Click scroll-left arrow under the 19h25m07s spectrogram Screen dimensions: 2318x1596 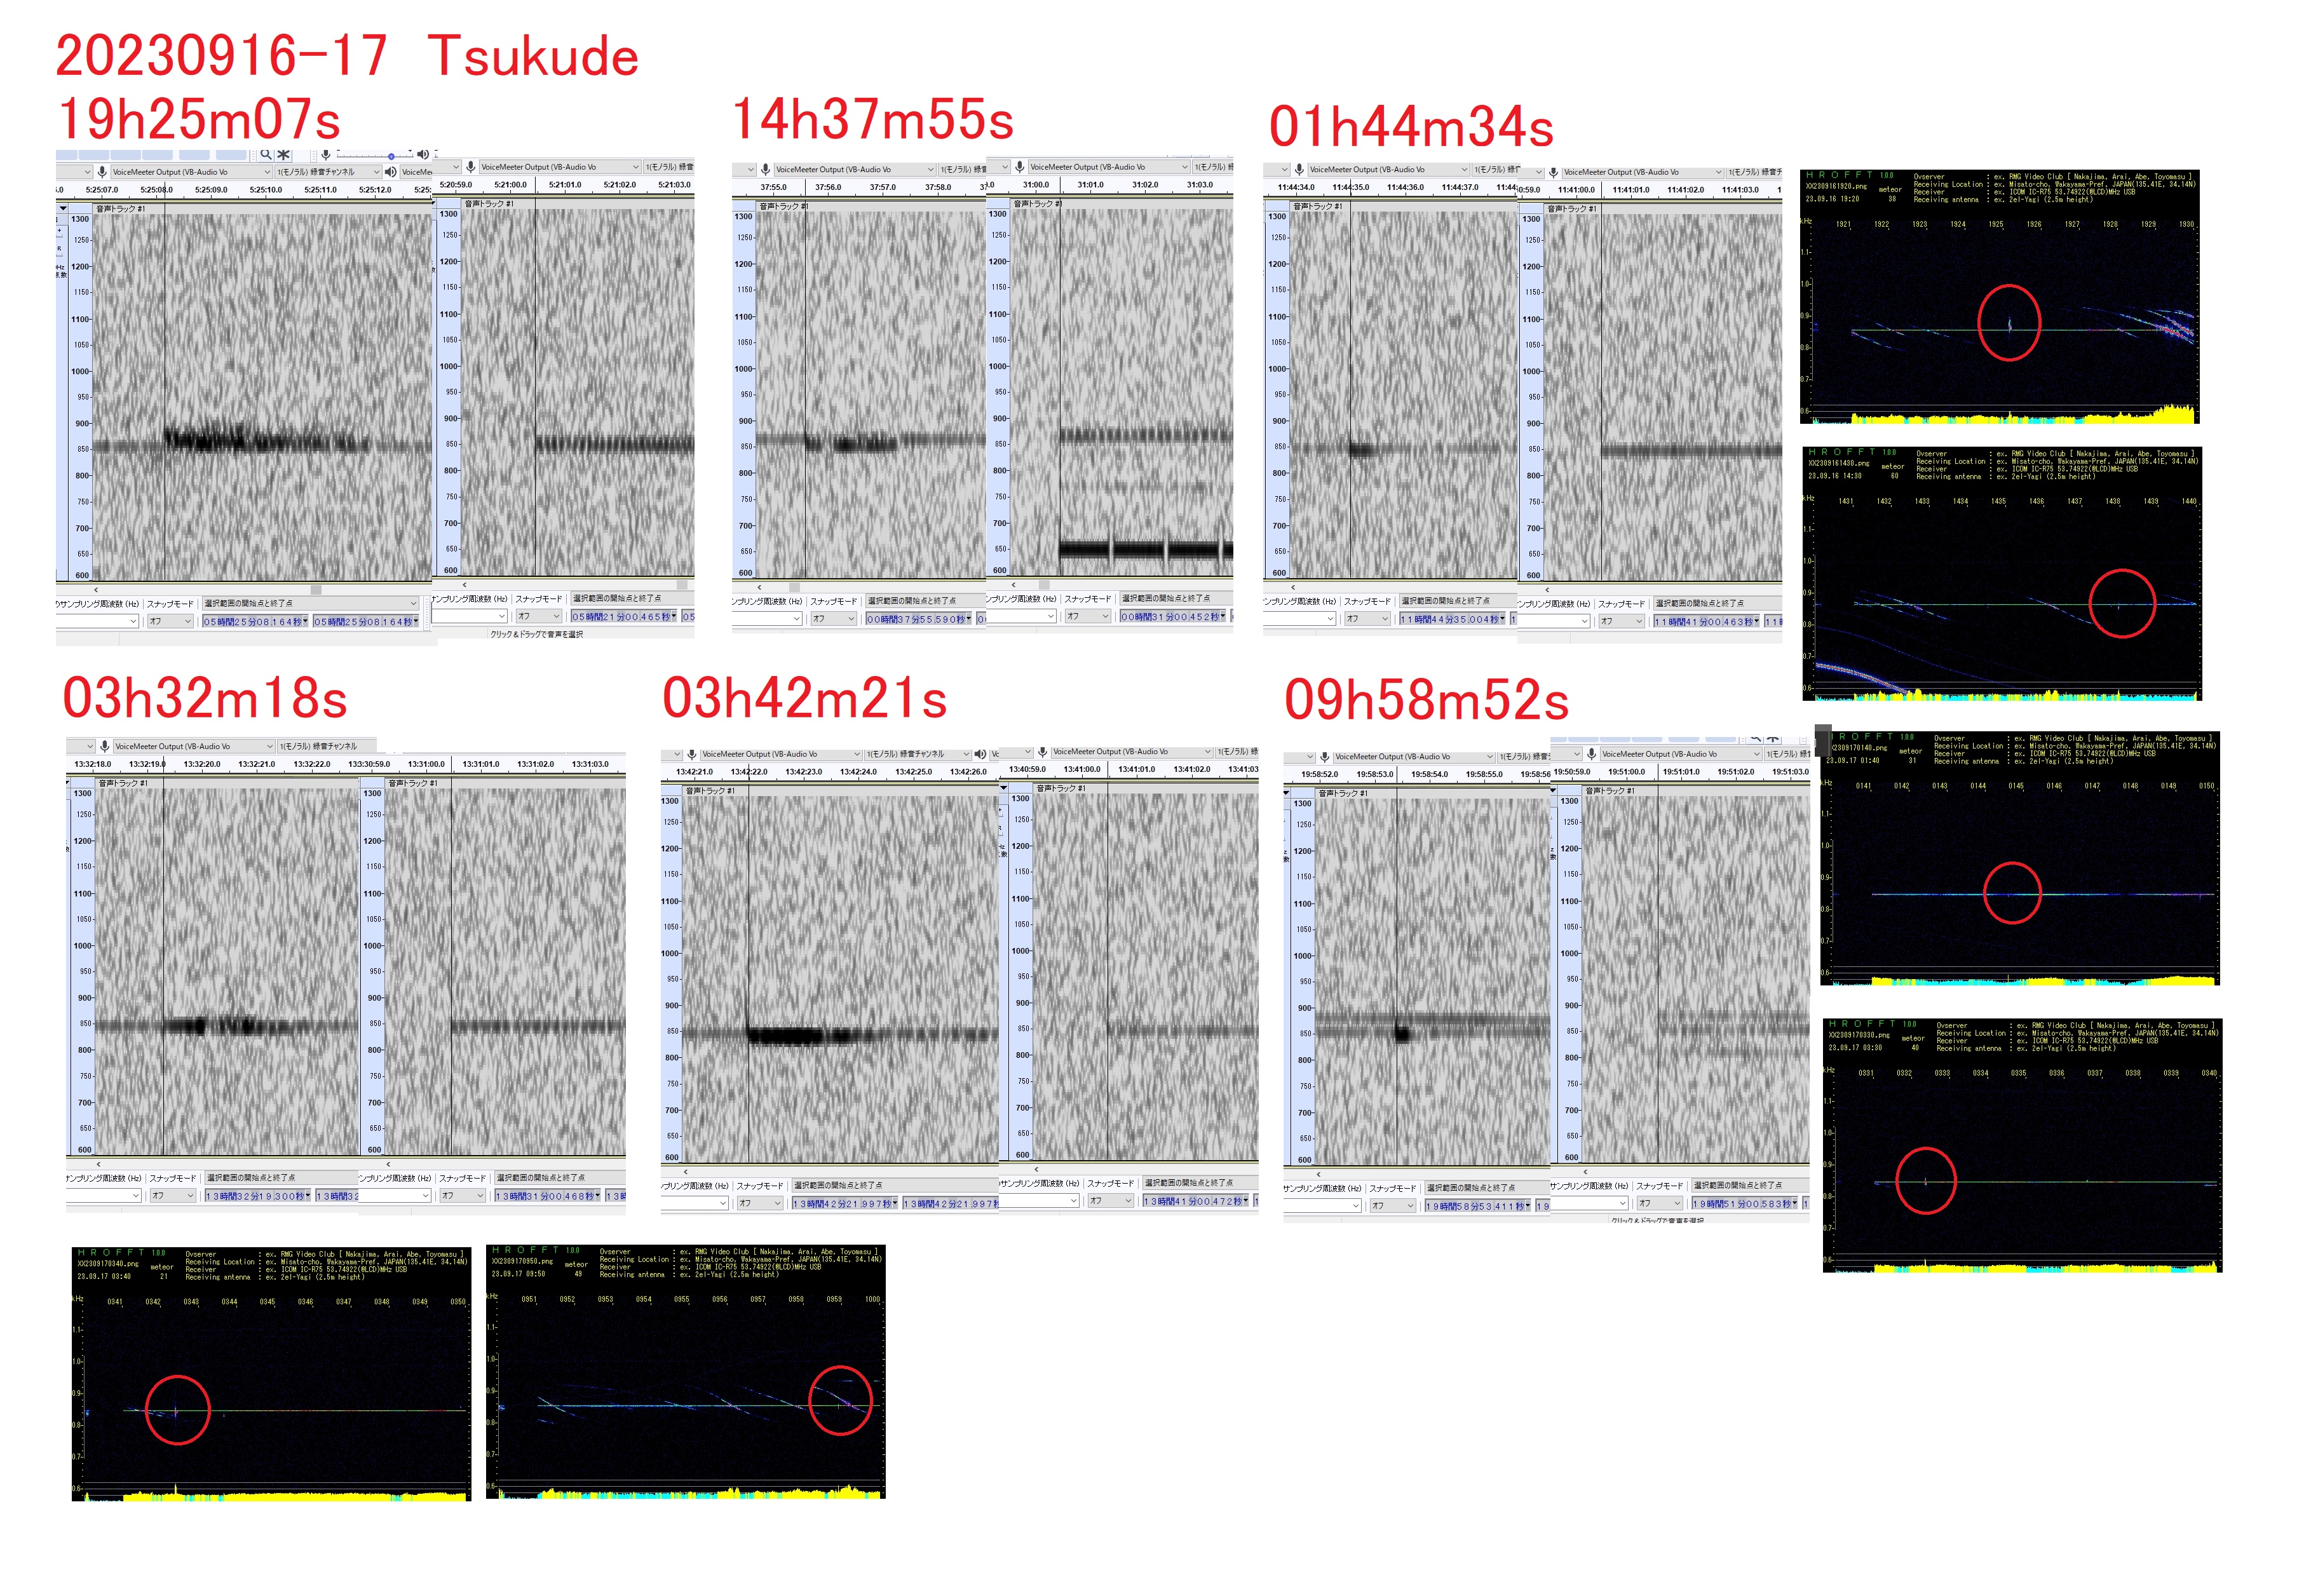click(x=96, y=590)
